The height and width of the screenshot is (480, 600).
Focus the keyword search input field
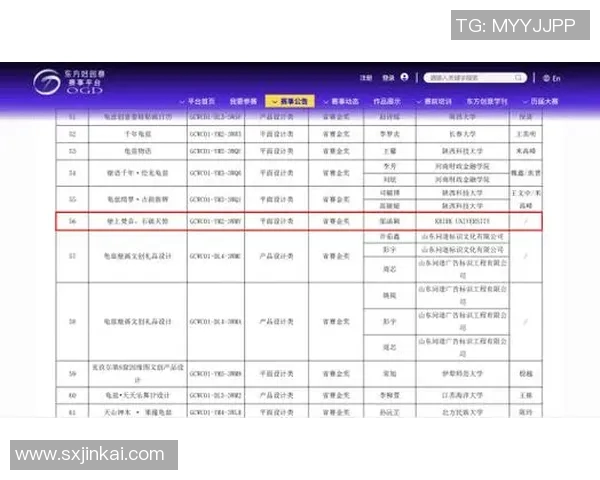[x=475, y=78]
